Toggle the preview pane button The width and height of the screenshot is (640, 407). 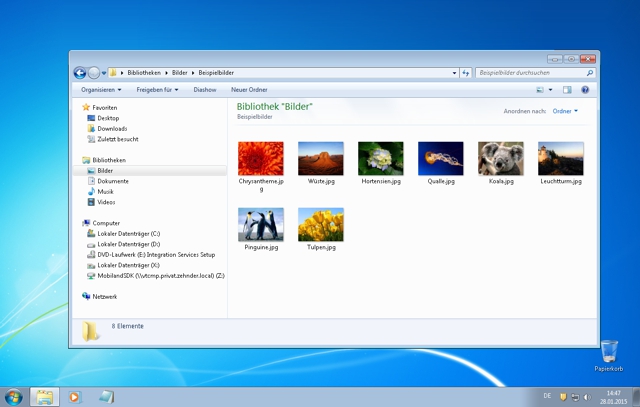568,90
